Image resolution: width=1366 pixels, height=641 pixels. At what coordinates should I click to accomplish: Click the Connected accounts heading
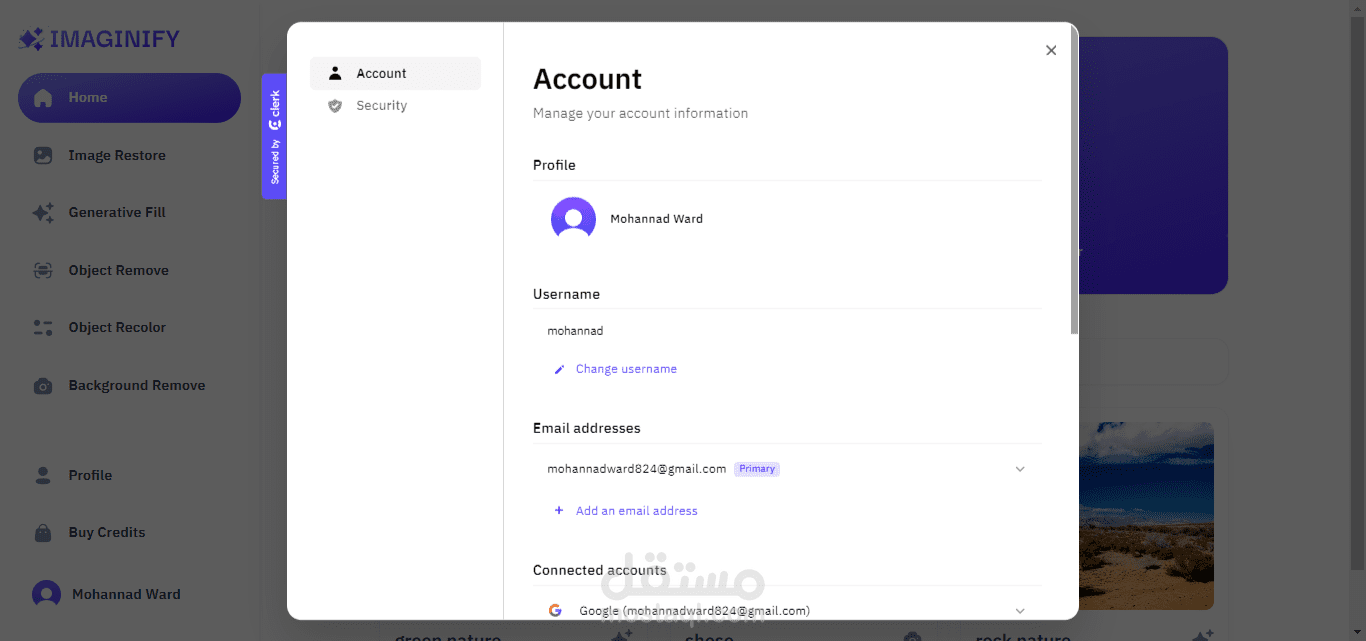pos(599,570)
